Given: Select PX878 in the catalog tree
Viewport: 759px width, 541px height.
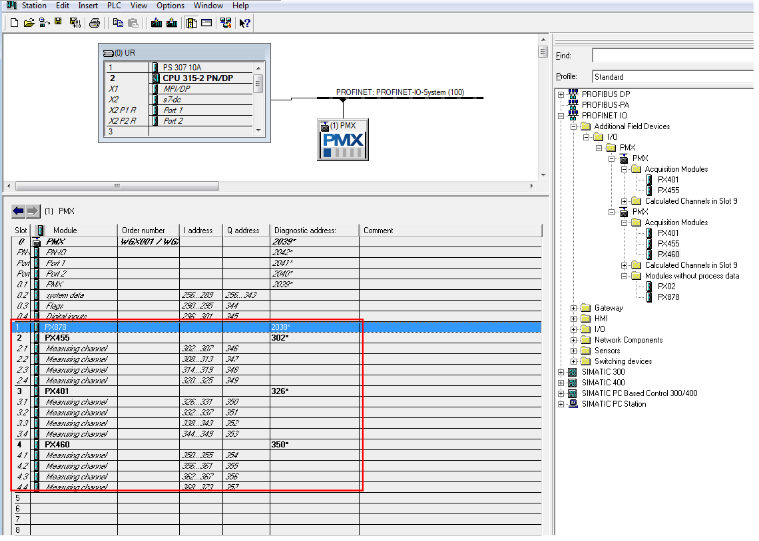Looking at the screenshot, I should click(x=668, y=297).
